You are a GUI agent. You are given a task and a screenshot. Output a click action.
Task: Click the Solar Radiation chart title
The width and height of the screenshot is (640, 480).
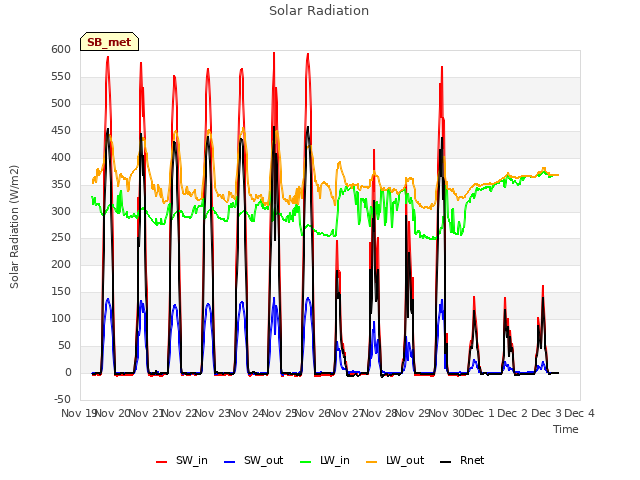pyautogui.click(x=319, y=11)
